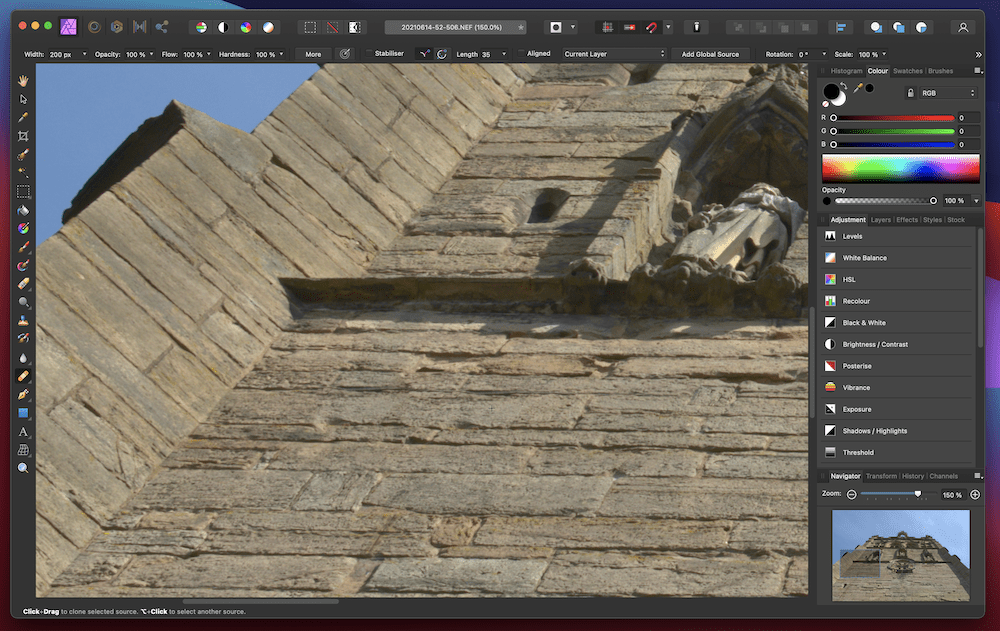This screenshot has width=1000, height=631.
Task: Select the Move tool
Action: click(22, 98)
